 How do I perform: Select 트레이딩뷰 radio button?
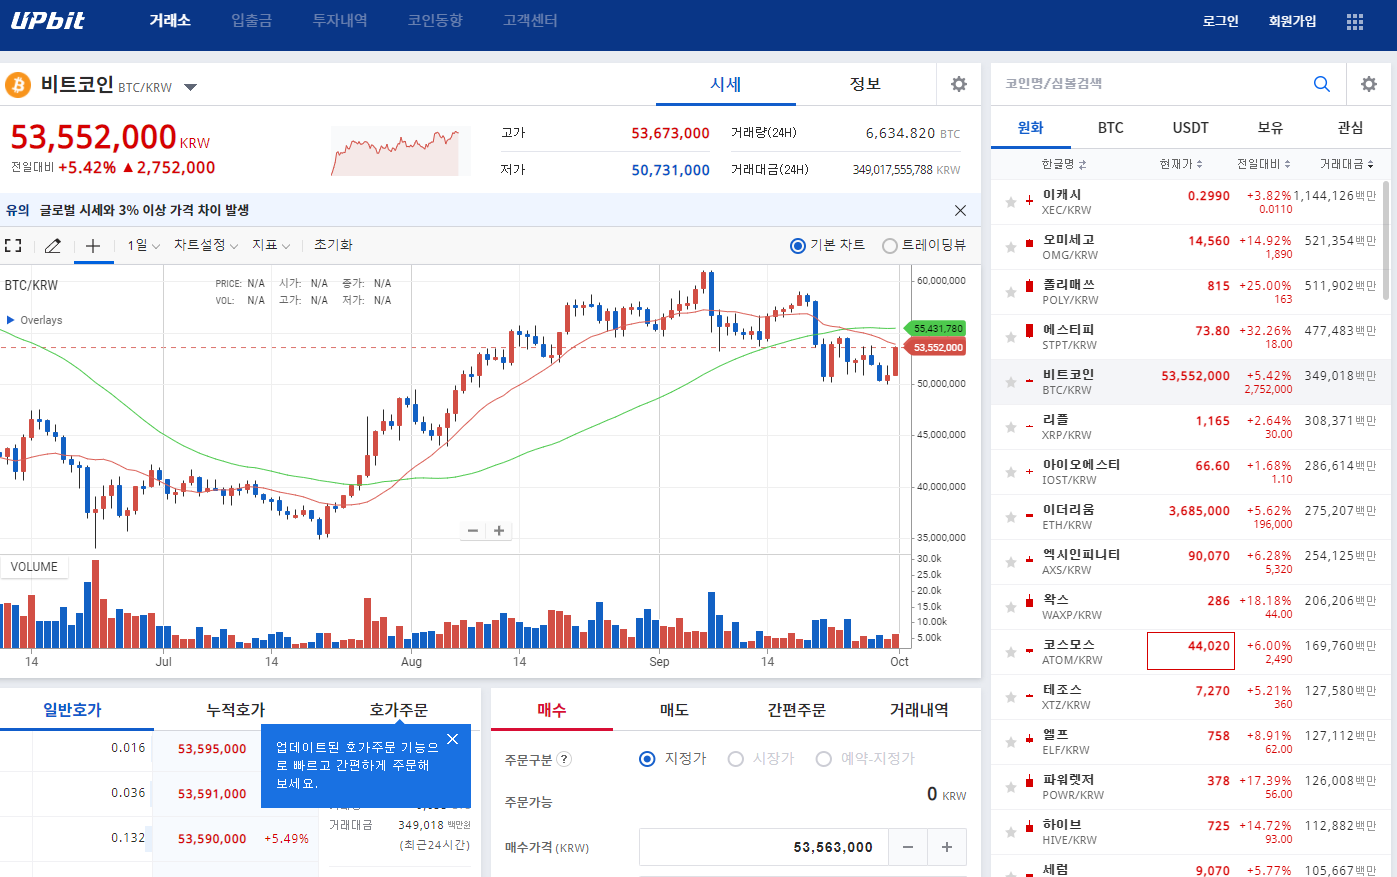click(890, 246)
